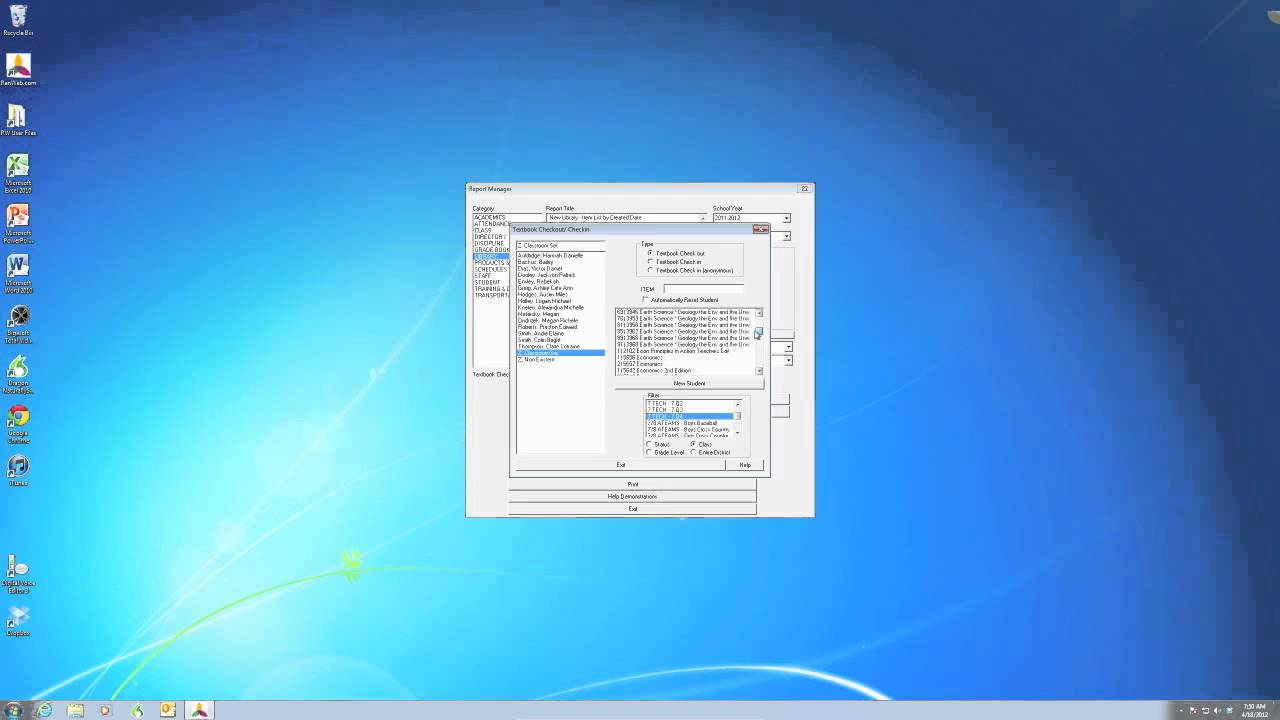Open the Report Title dropdown
Screen dimensions: 1280x720
click(703, 218)
